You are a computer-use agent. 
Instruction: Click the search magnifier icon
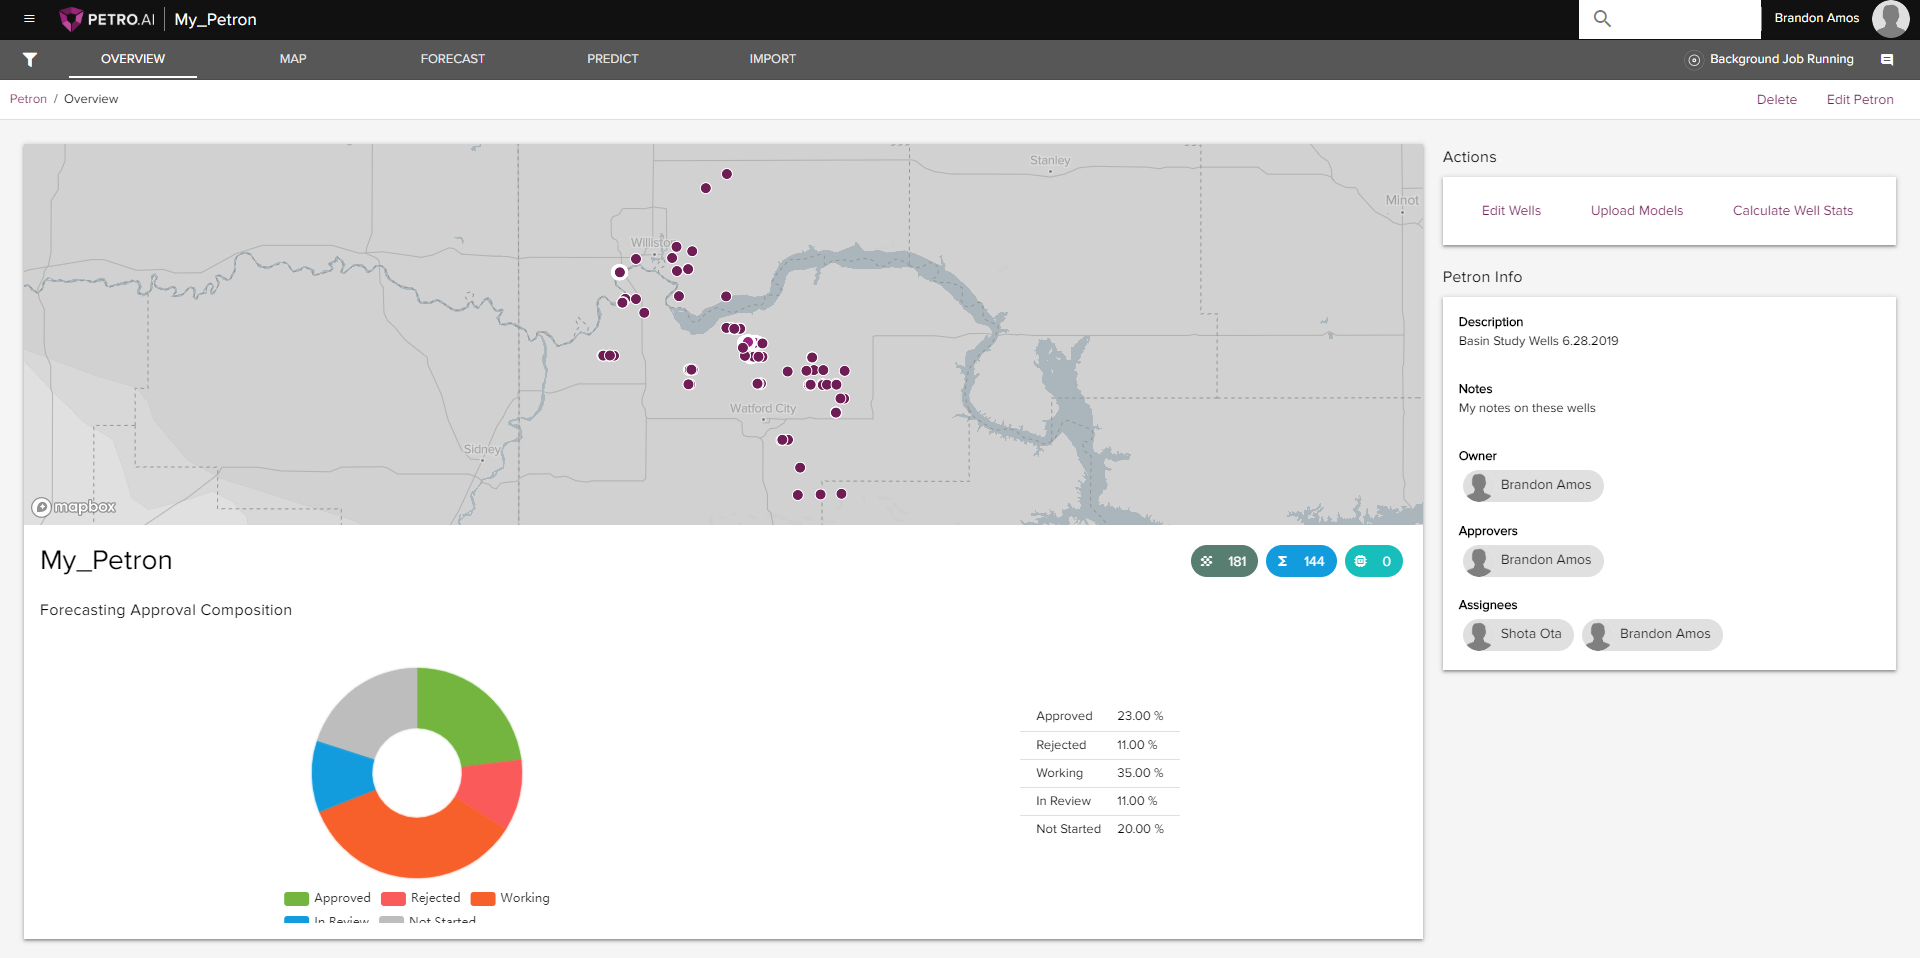pyautogui.click(x=1602, y=19)
